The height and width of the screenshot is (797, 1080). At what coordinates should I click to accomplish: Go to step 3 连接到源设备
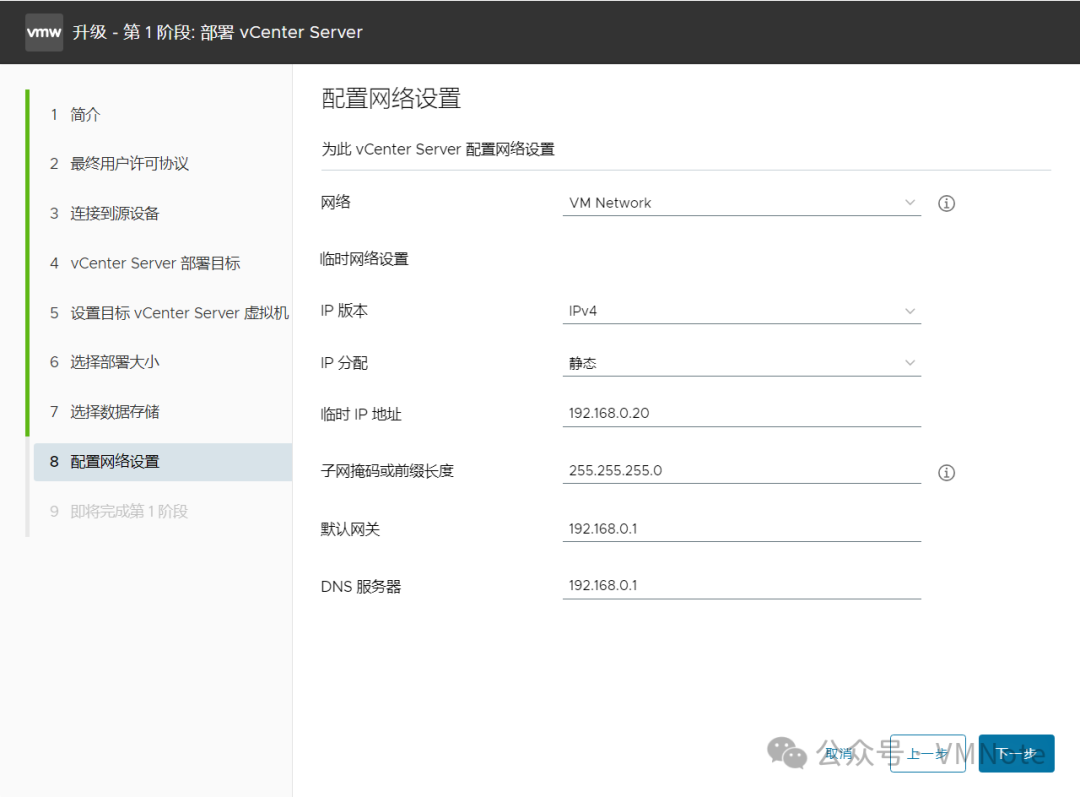[x=105, y=214]
